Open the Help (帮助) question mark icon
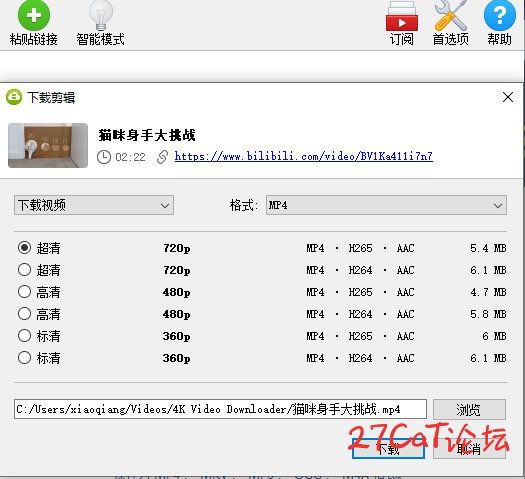This screenshot has height=479, width=525. tap(500, 15)
